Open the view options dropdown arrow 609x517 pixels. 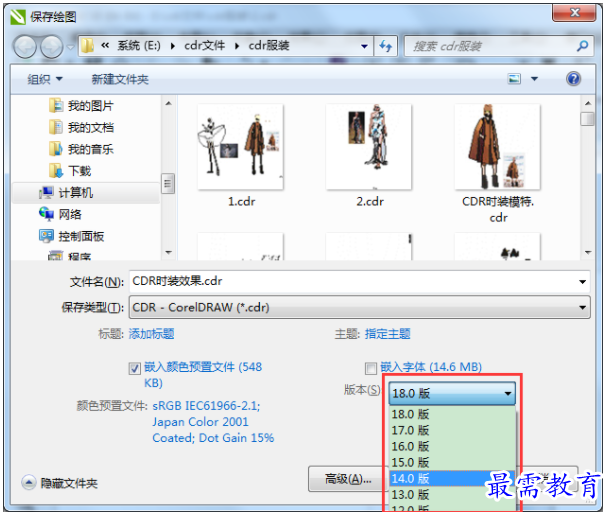(x=534, y=79)
